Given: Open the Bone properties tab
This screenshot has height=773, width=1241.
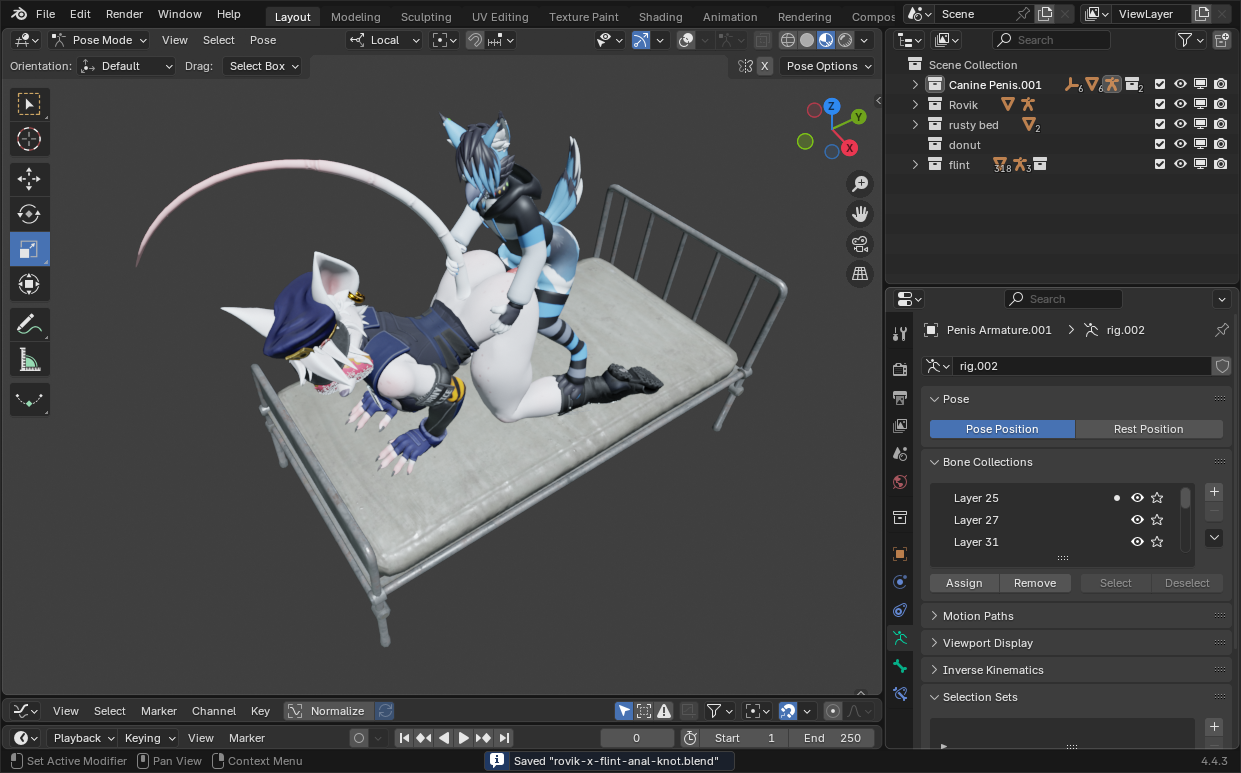Looking at the screenshot, I should [900, 665].
